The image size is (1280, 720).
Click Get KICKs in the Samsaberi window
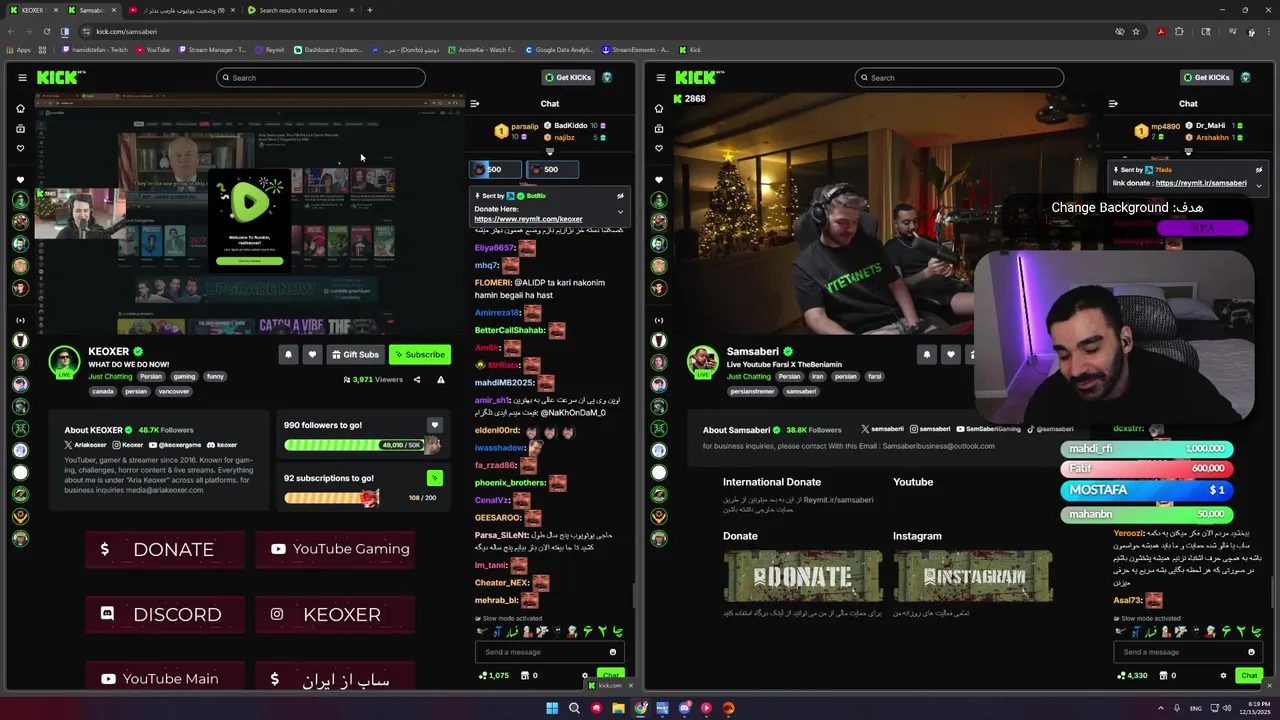coord(1205,77)
